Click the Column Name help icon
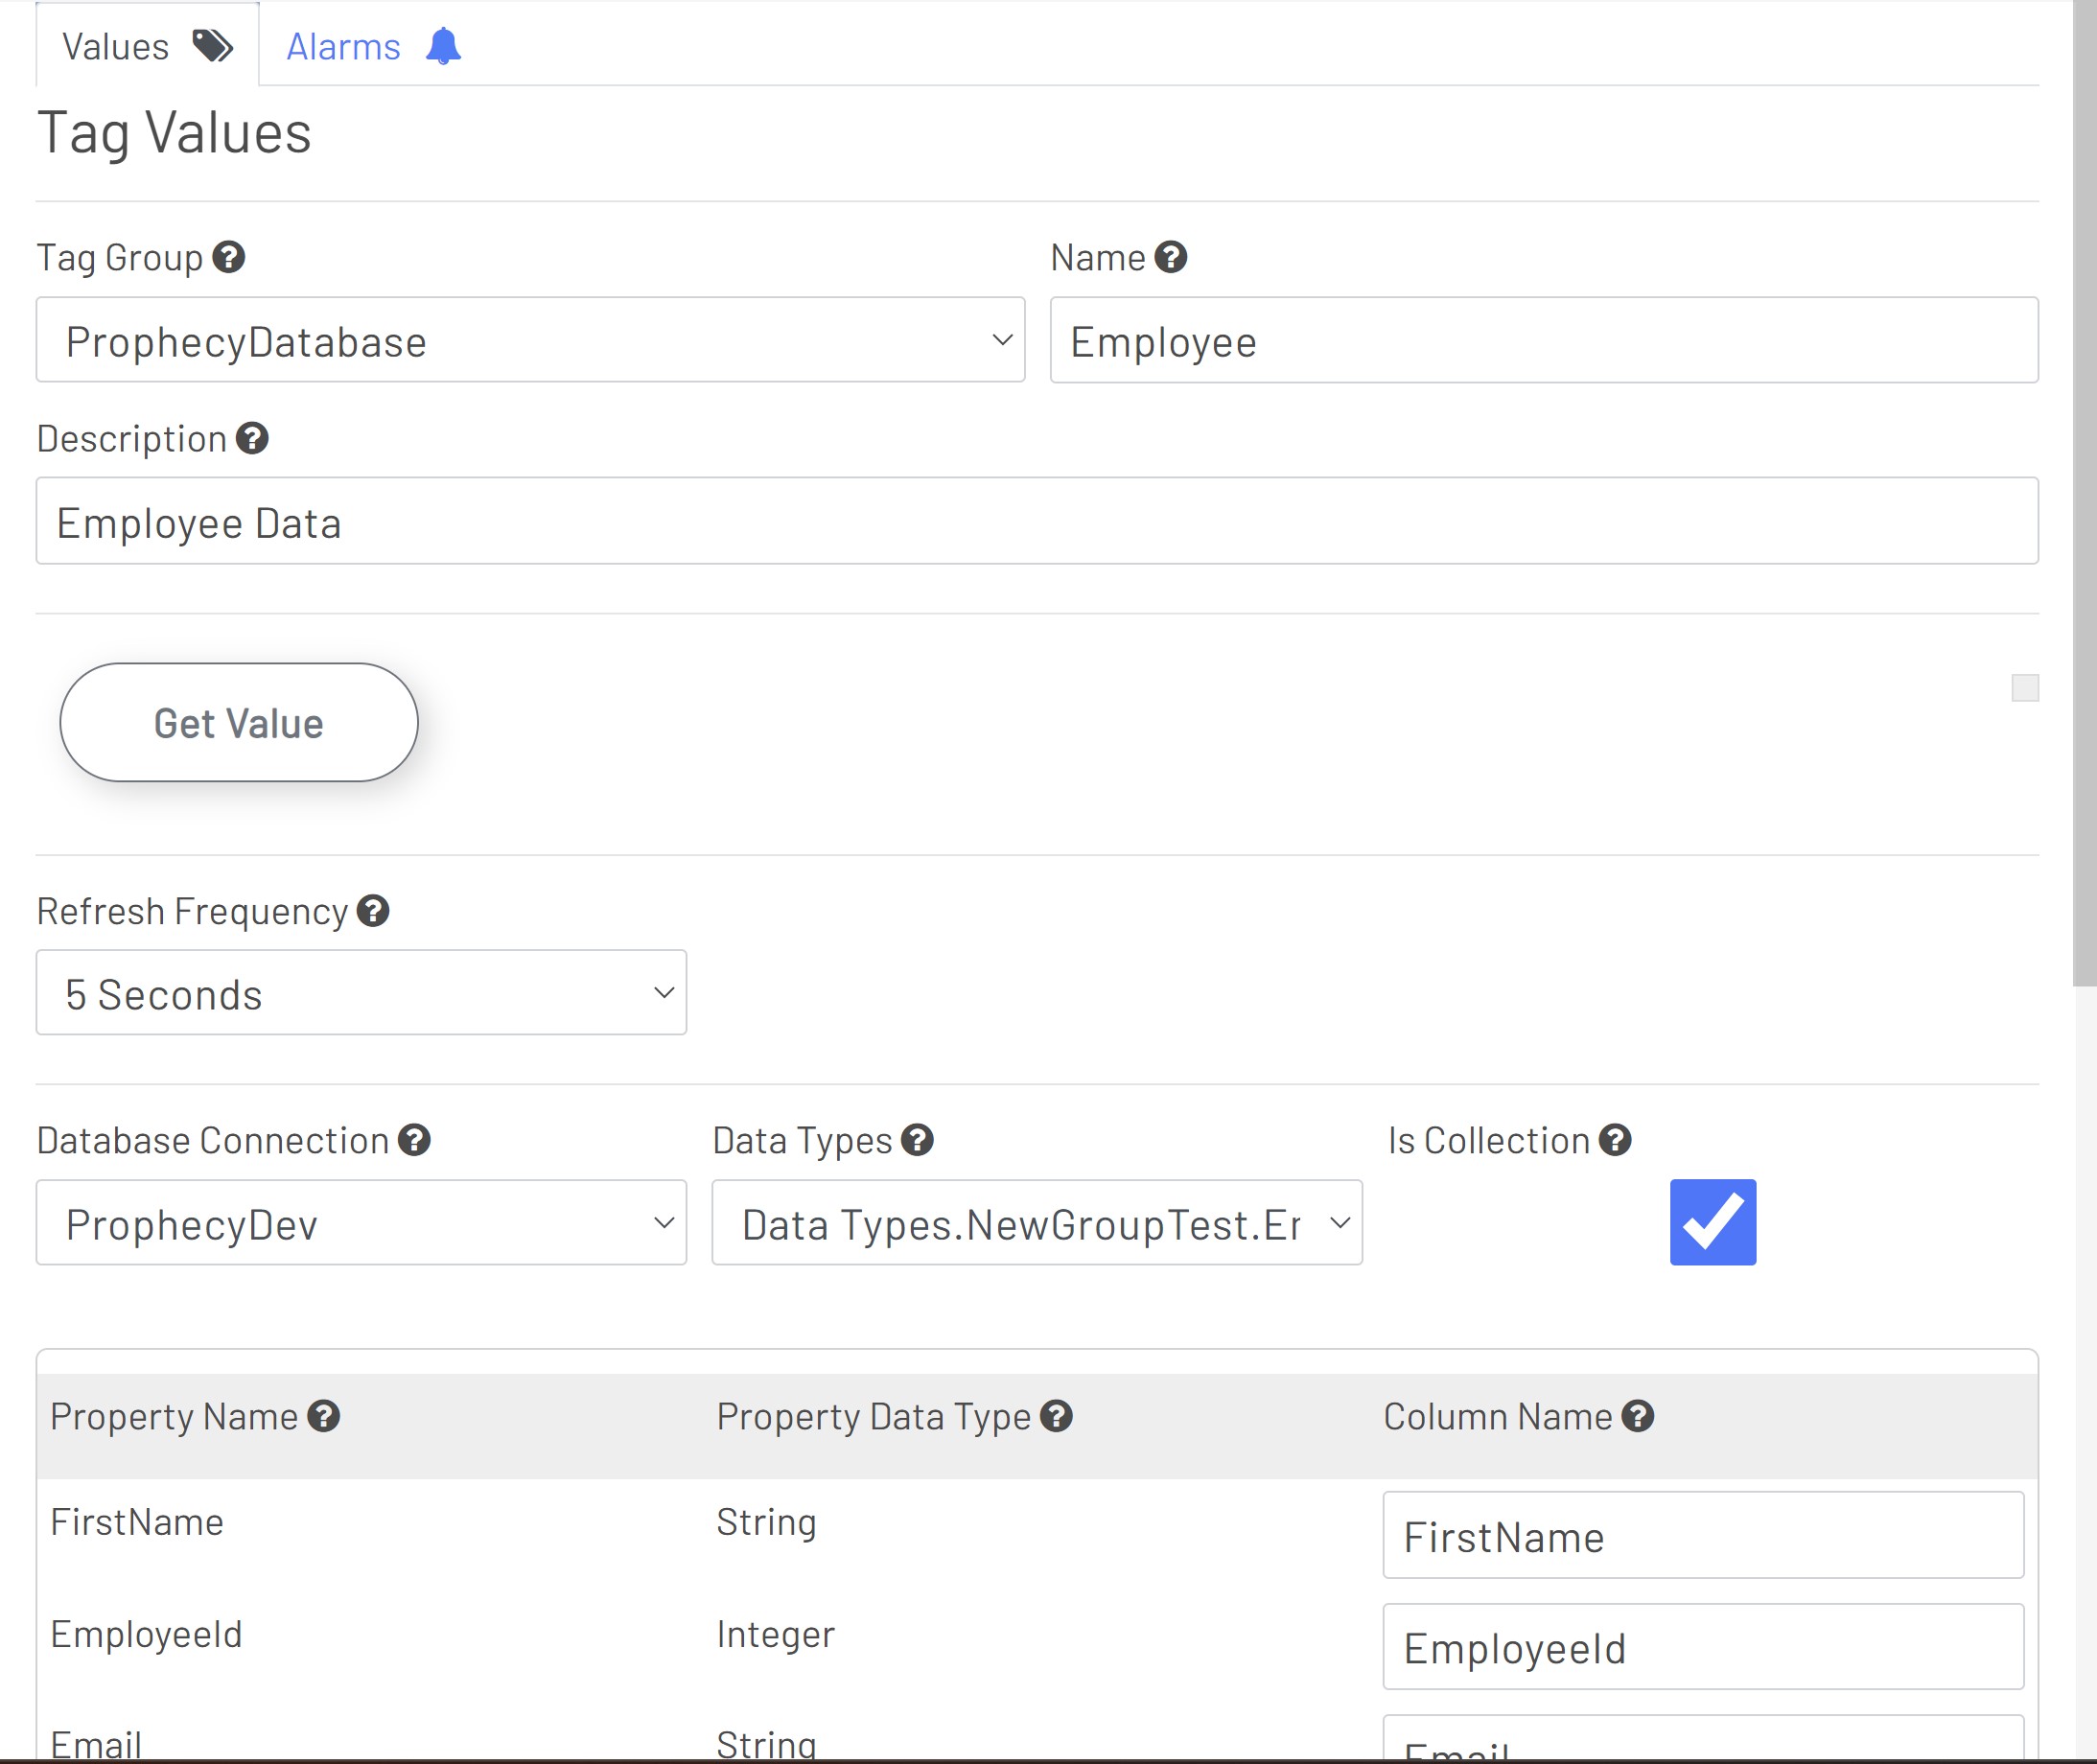 coord(1638,1416)
